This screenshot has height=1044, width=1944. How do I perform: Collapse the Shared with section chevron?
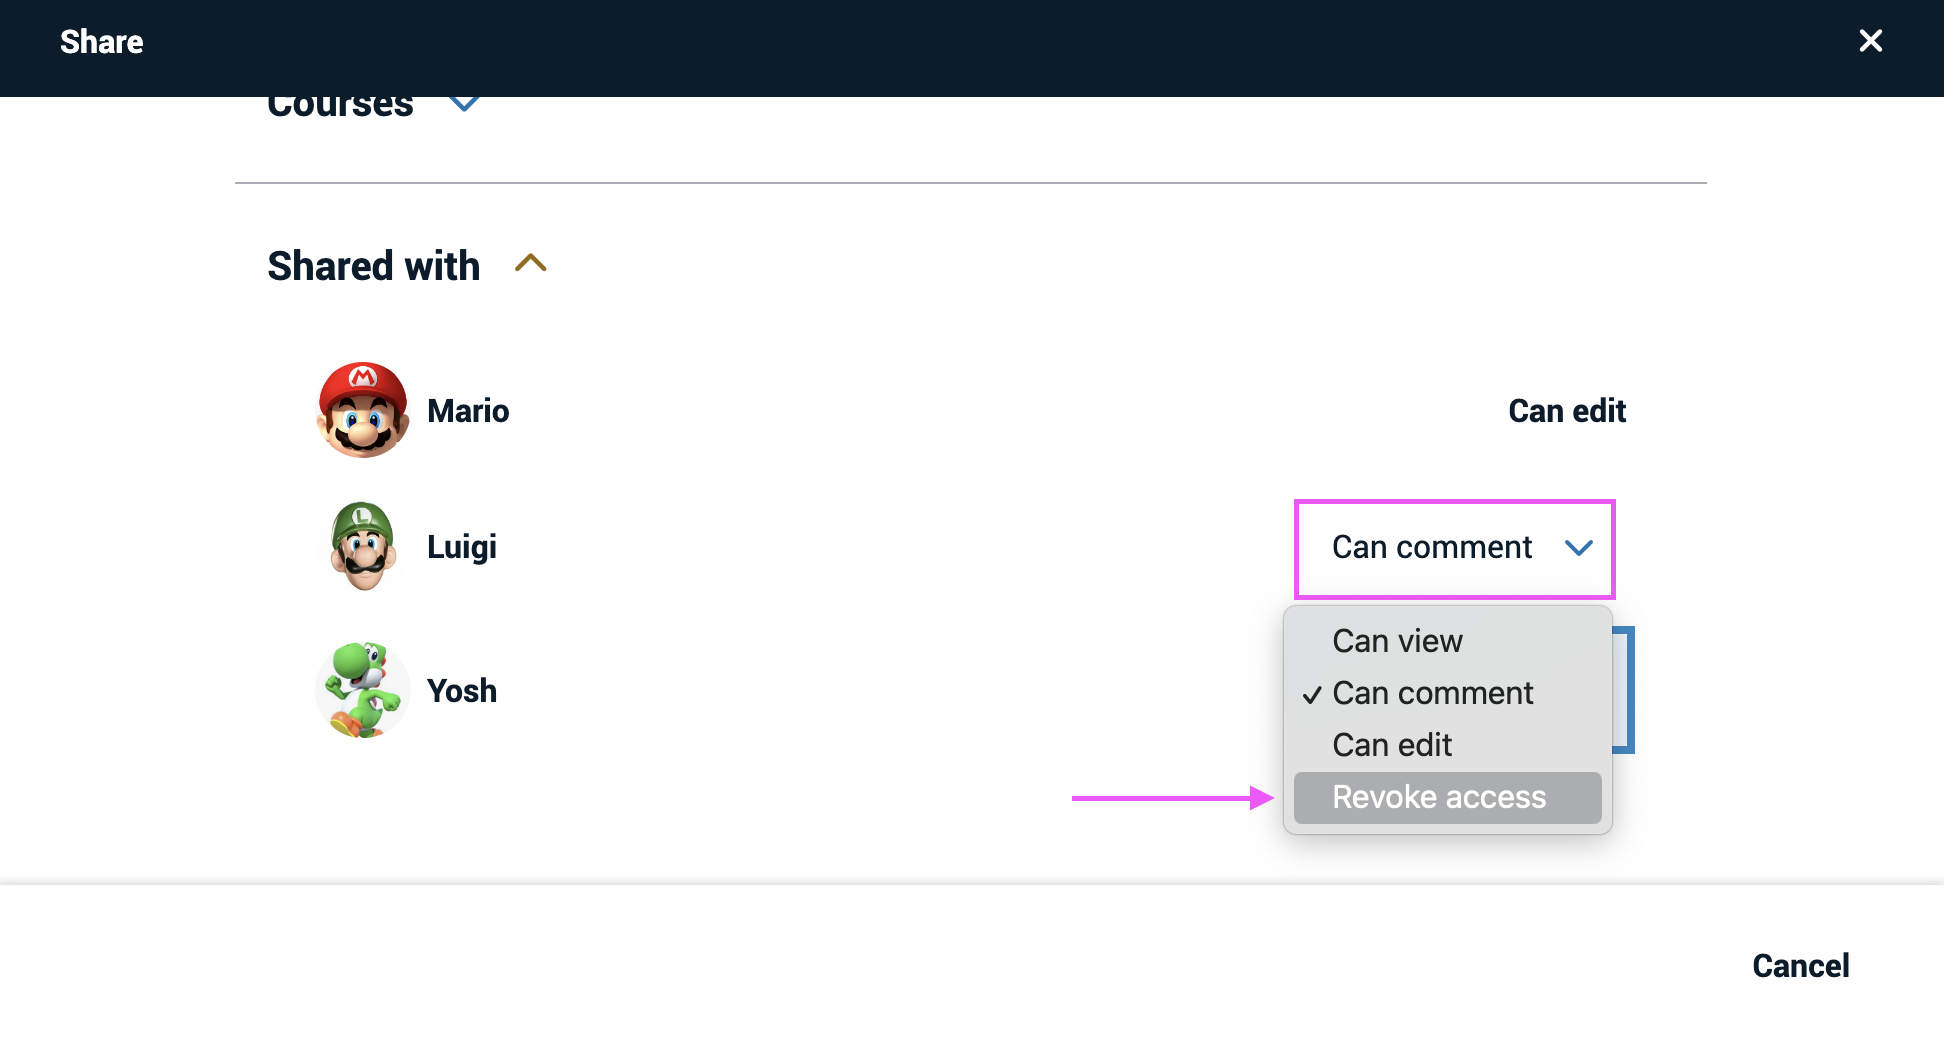click(x=530, y=264)
